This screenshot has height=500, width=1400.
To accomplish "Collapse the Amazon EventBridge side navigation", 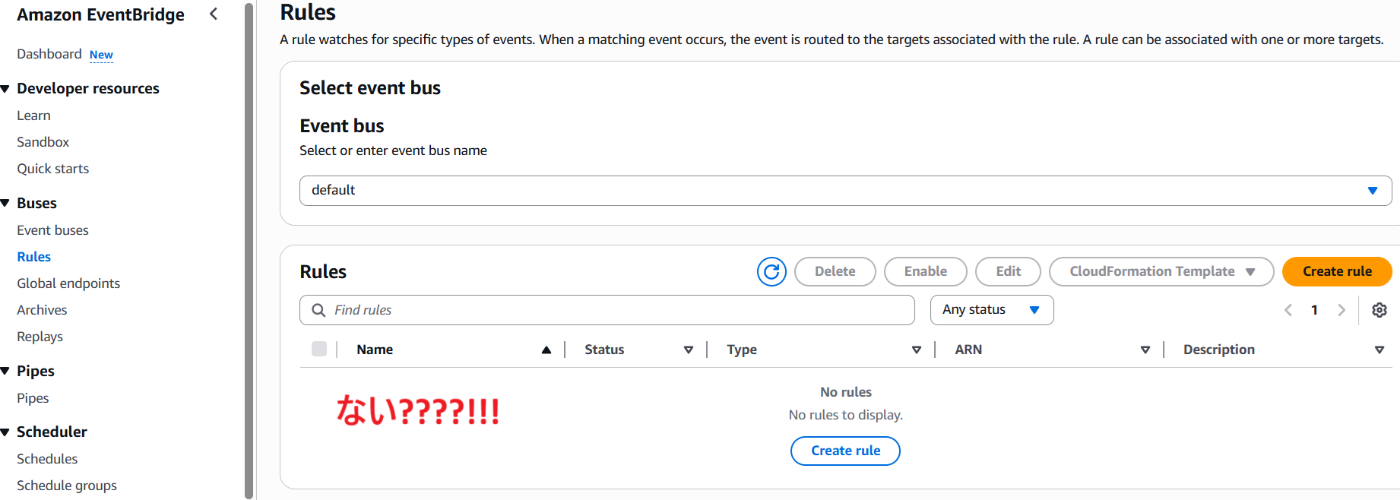I will click(x=213, y=14).
